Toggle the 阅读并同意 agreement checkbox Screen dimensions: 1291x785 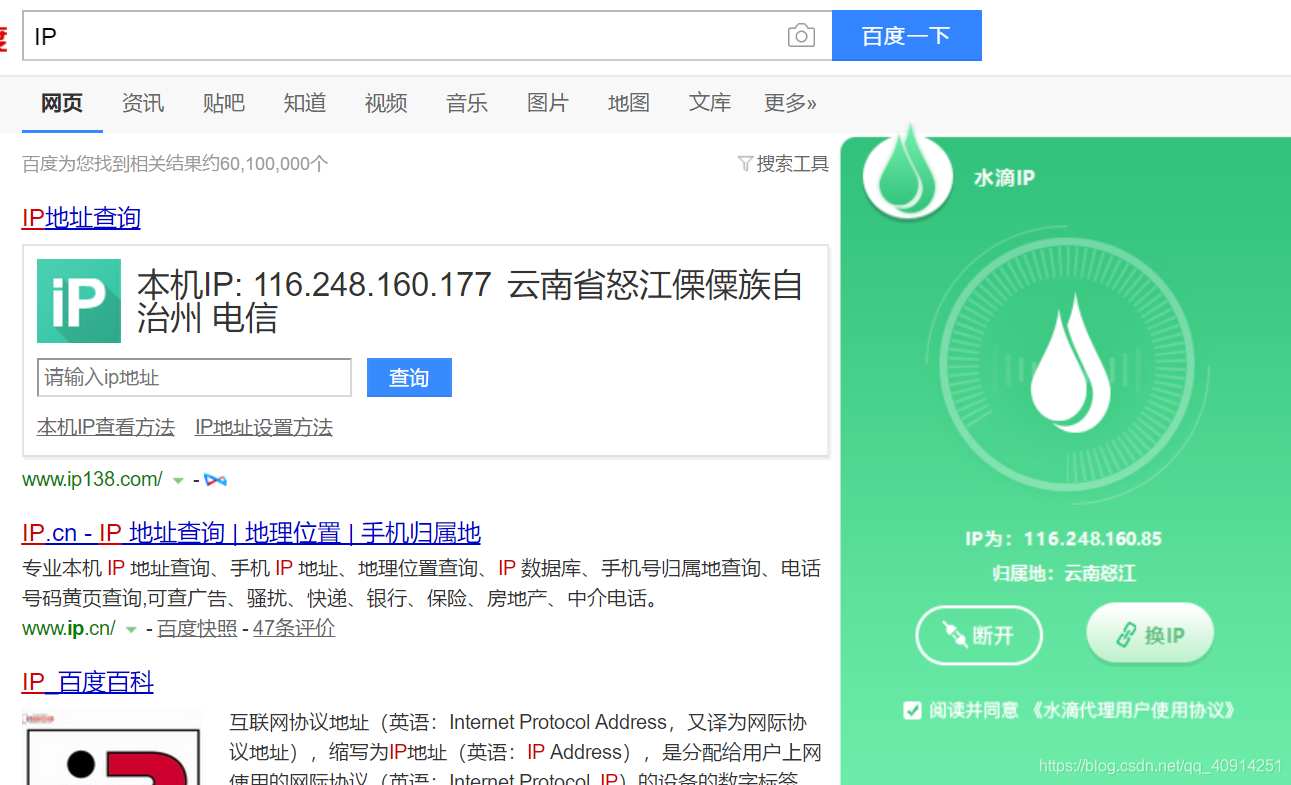[x=911, y=710]
